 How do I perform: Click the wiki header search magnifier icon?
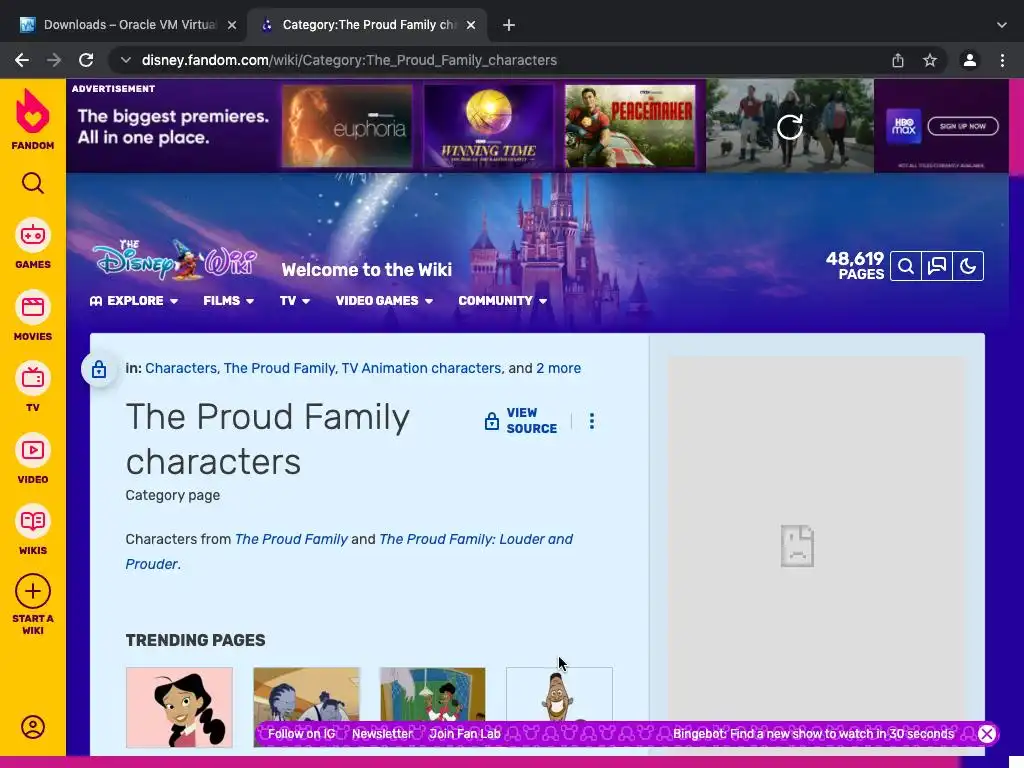click(x=906, y=266)
